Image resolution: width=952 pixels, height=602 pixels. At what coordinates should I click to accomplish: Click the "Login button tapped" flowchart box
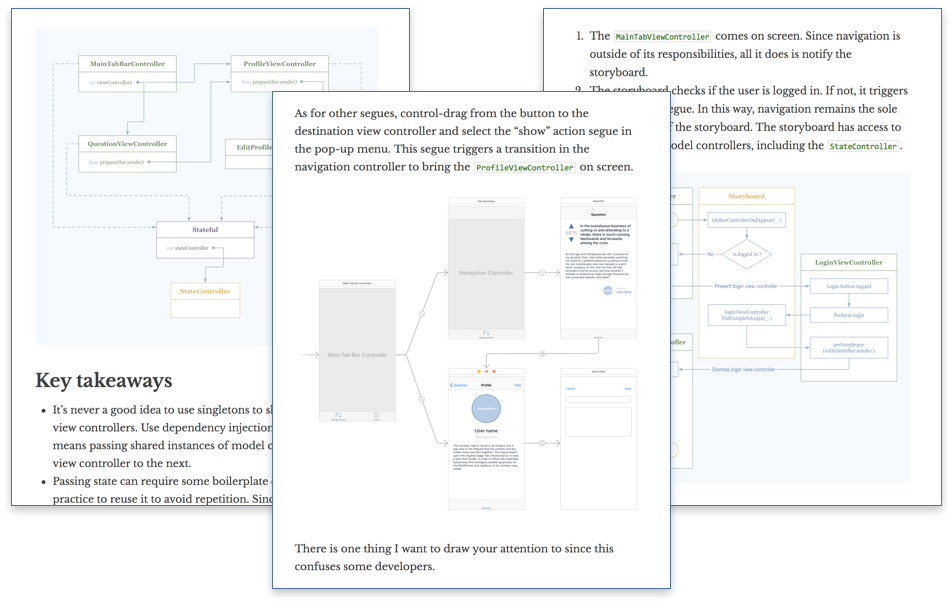849,286
